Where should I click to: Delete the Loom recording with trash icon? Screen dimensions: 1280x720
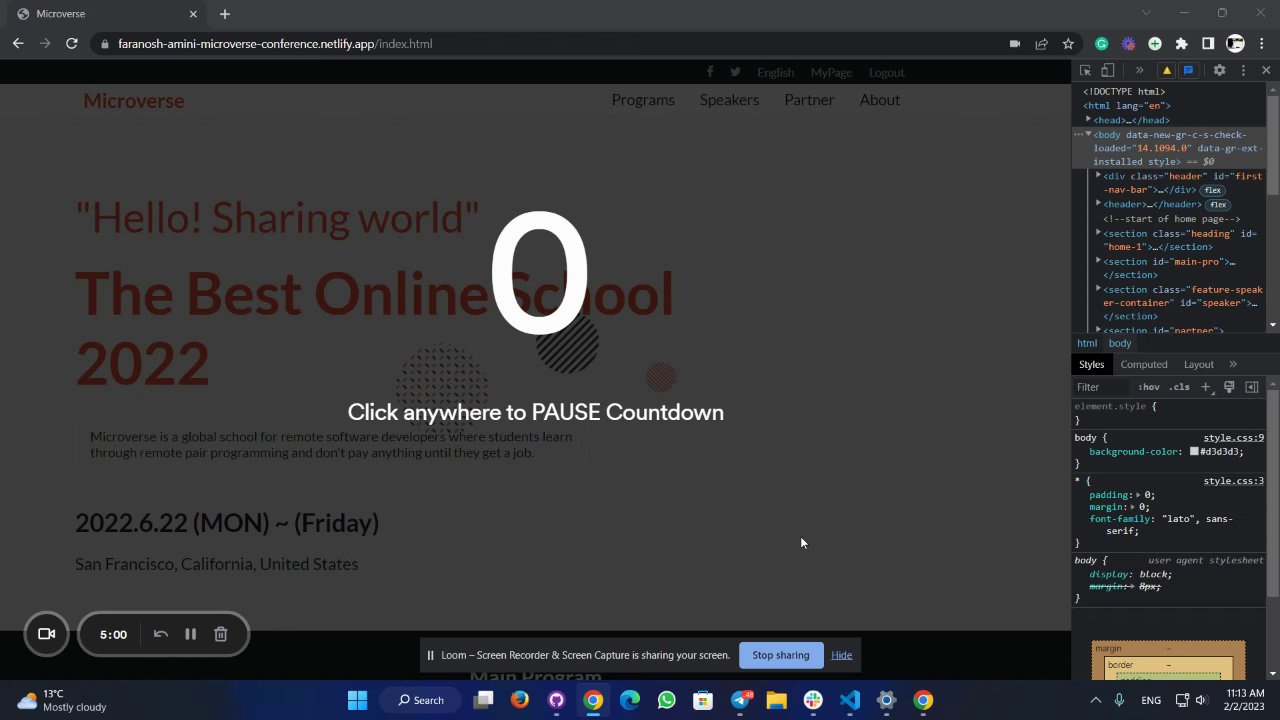pyautogui.click(x=221, y=634)
